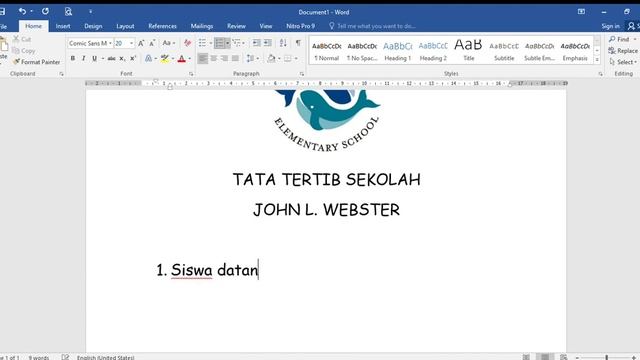Click the Borders icon
Screen dimensions: 640x360
point(288,58)
